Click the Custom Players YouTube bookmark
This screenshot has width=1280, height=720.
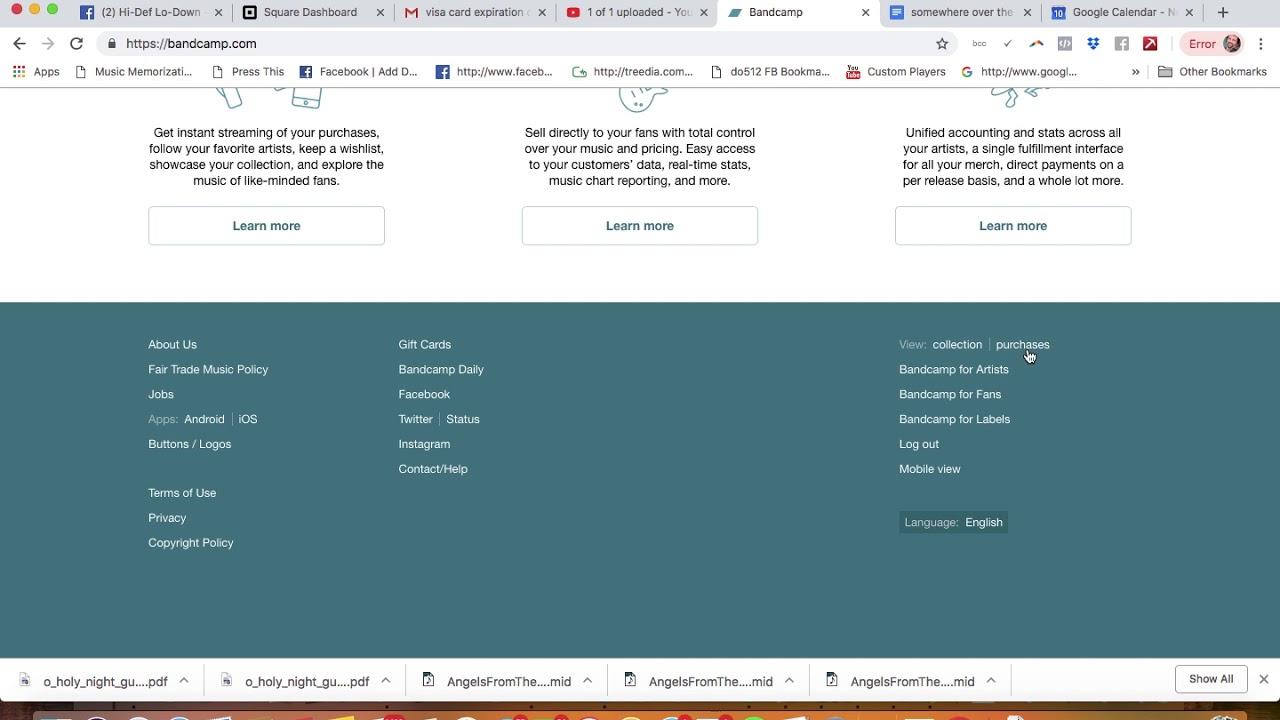point(895,71)
